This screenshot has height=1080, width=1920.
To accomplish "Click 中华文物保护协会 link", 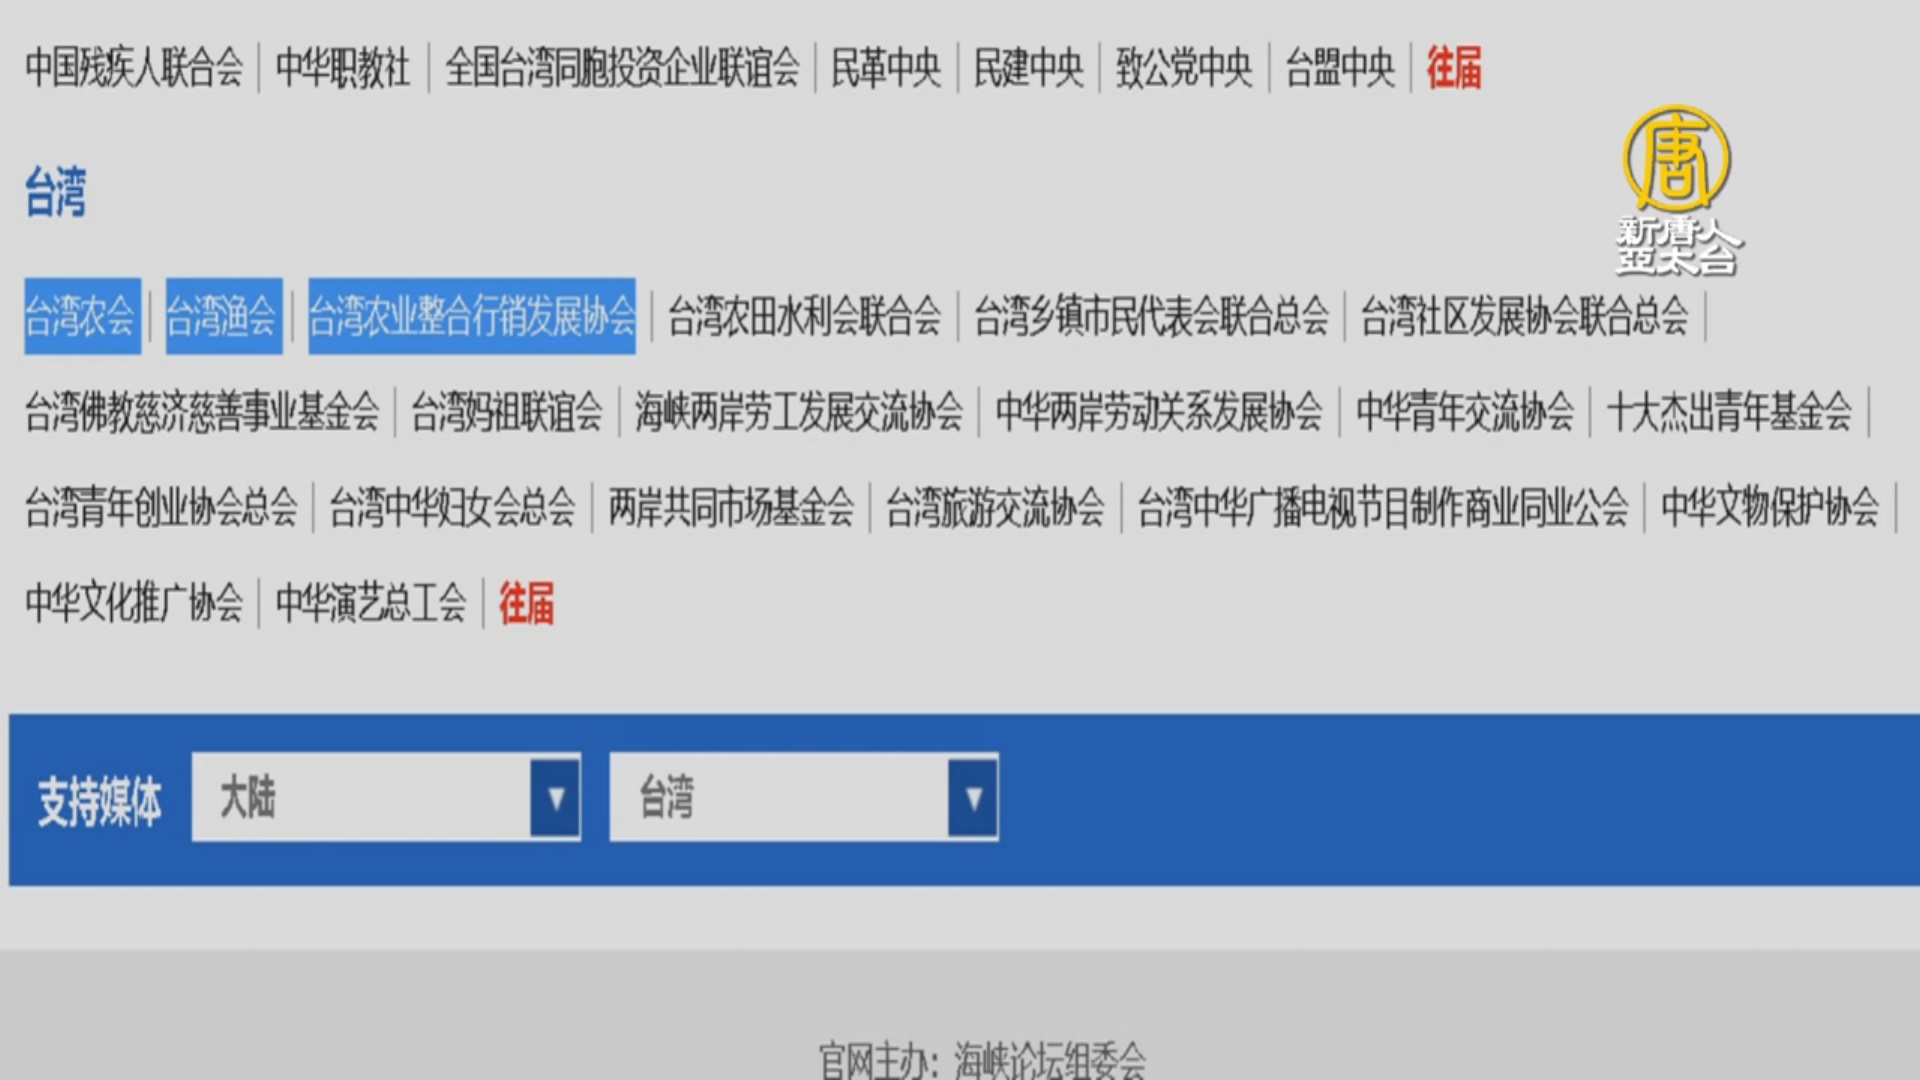I will tap(1769, 508).
